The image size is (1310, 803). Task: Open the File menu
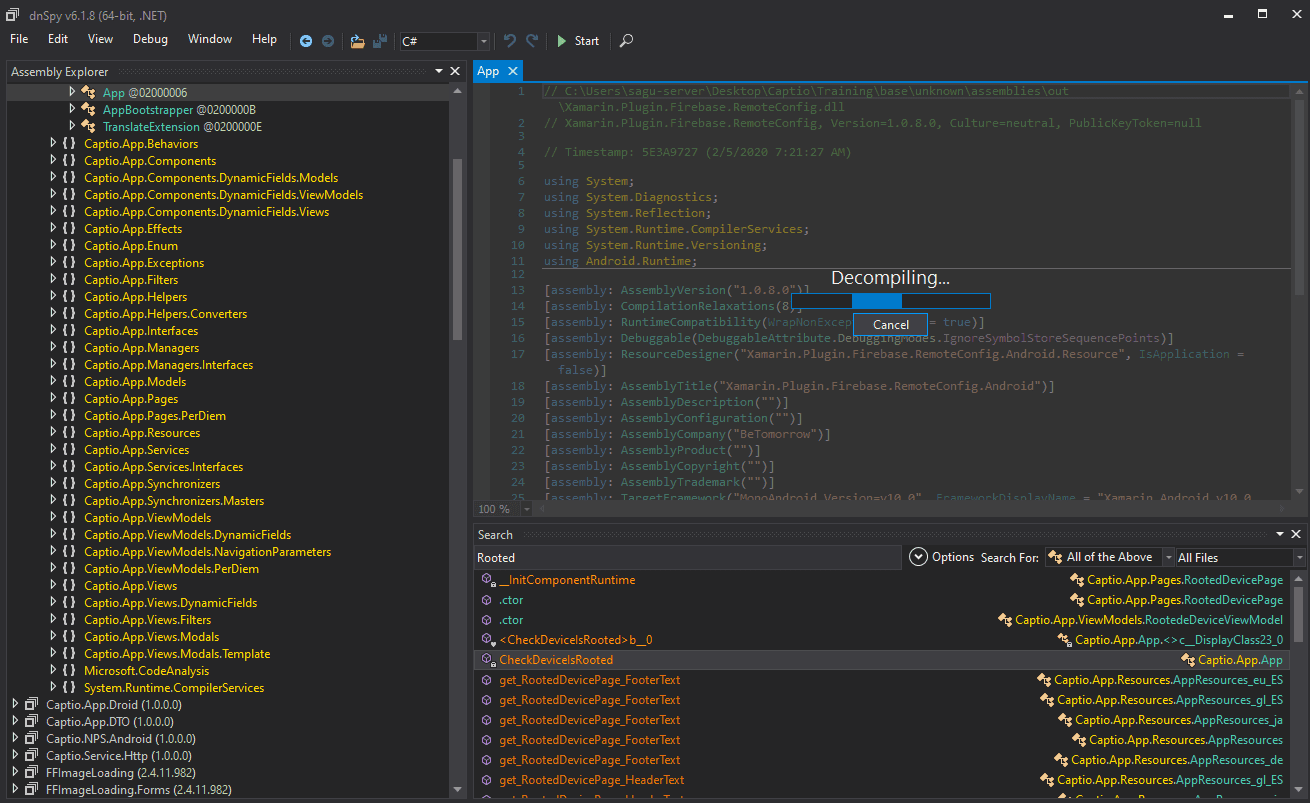click(x=19, y=39)
